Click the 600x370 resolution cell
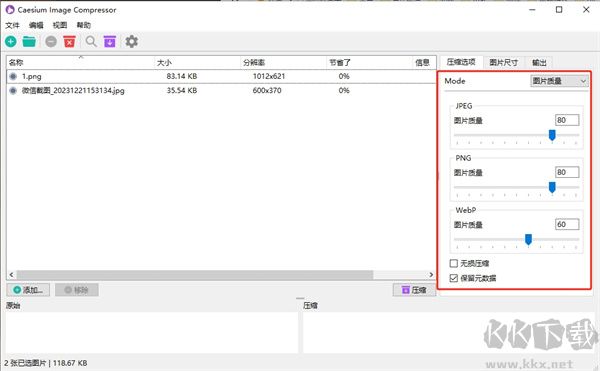This screenshot has width=600, height=371. [267, 91]
